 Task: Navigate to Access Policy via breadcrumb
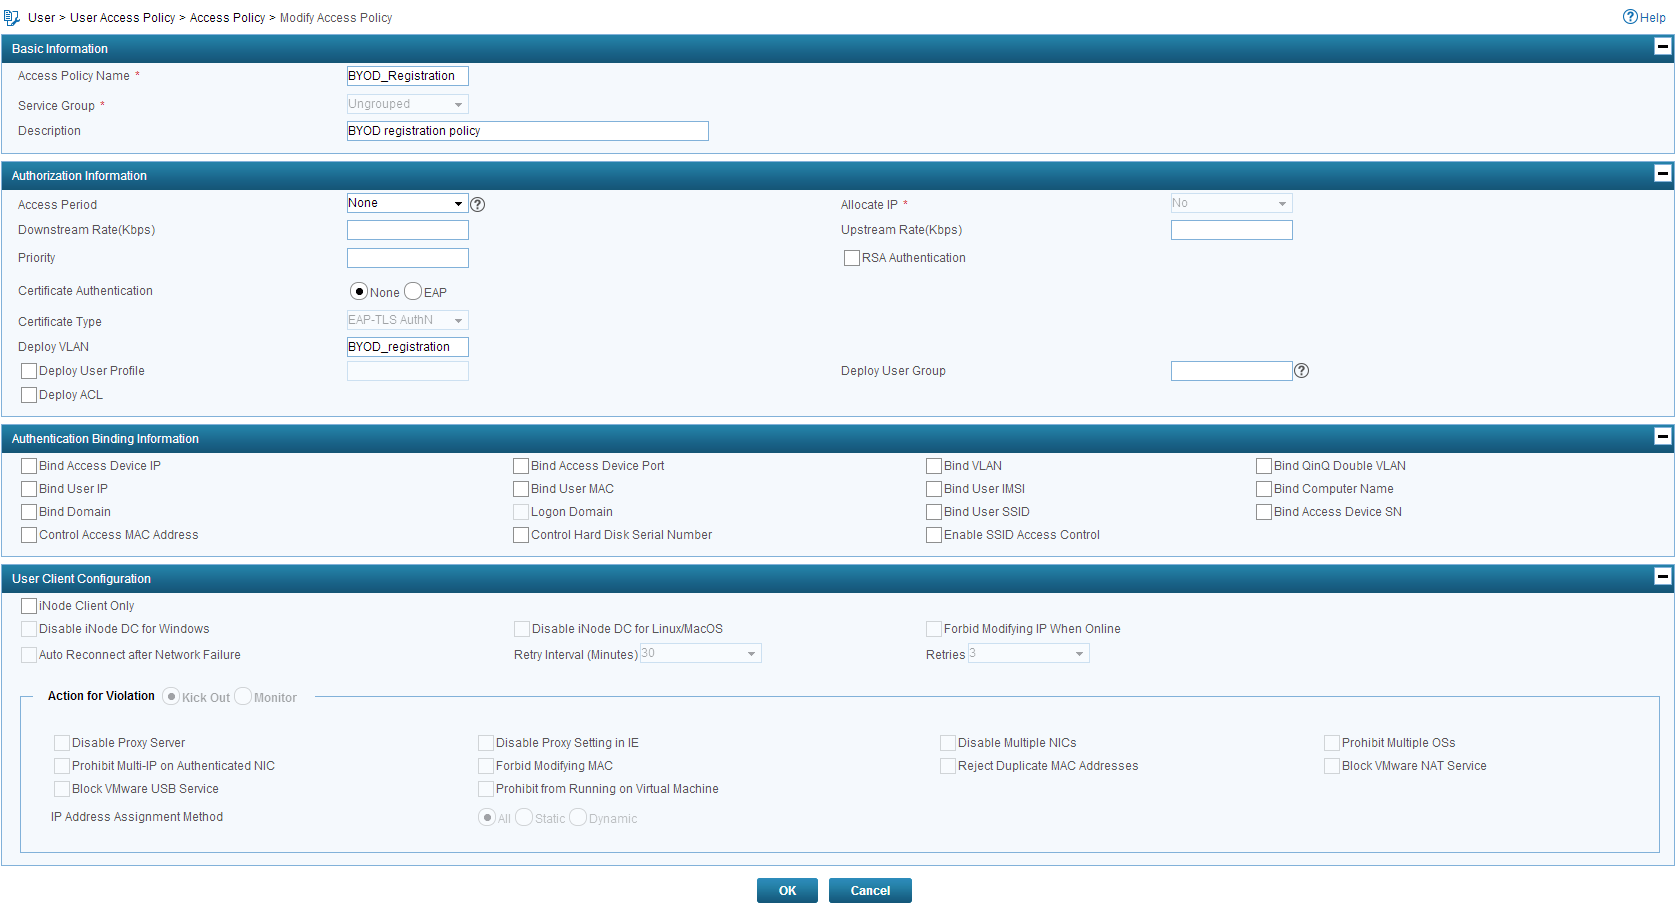pyautogui.click(x=227, y=17)
